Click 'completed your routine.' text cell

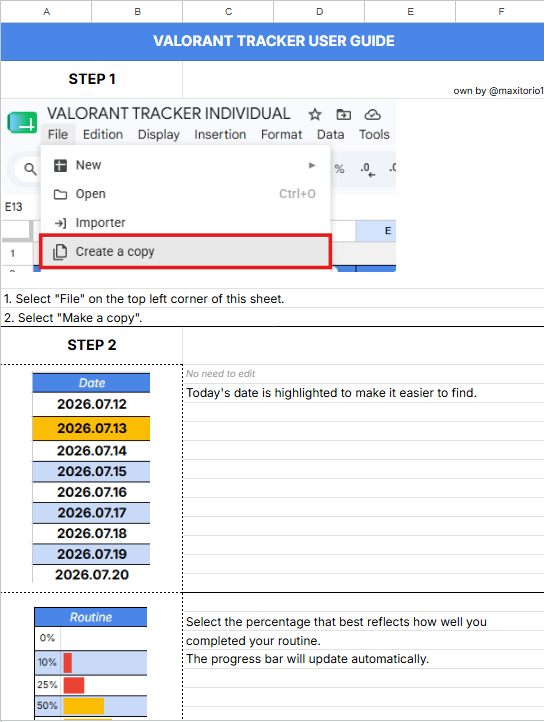[253, 641]
